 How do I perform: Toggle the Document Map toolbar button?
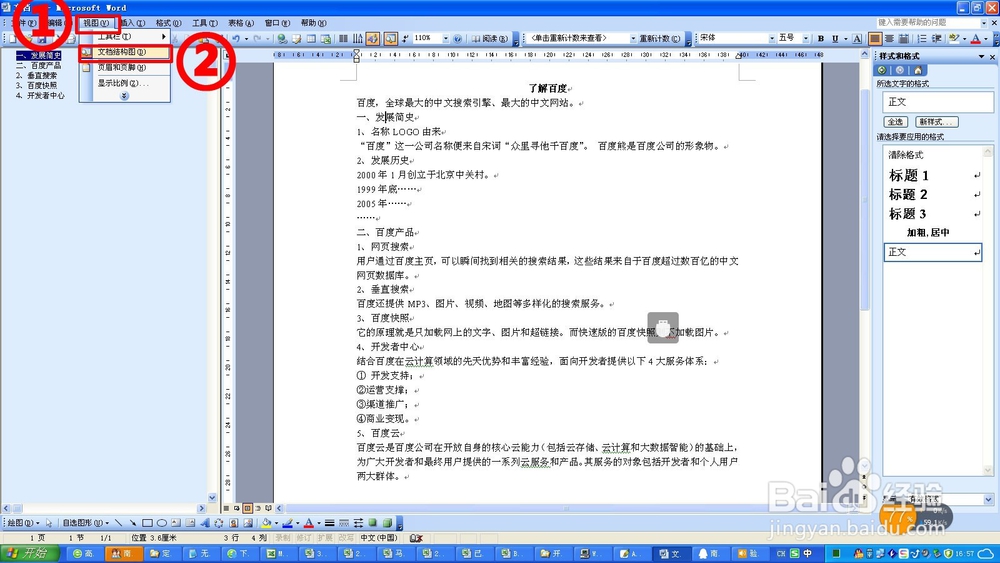[x=391, y=38]
